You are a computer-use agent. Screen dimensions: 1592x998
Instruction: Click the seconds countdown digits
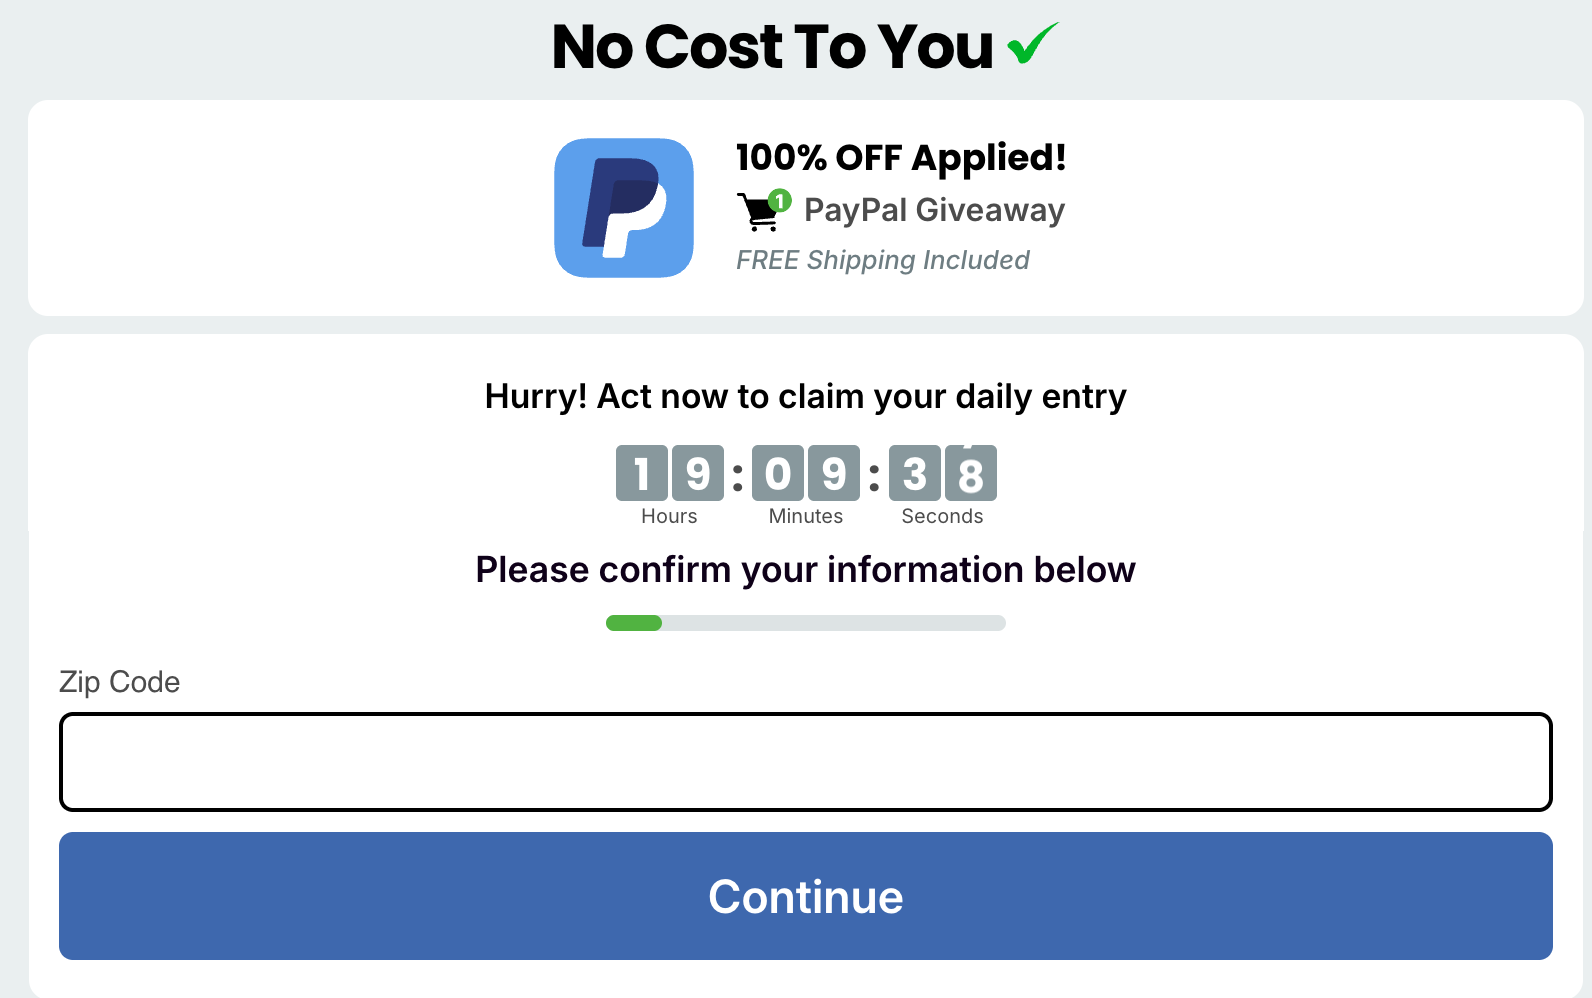point(943,473)
